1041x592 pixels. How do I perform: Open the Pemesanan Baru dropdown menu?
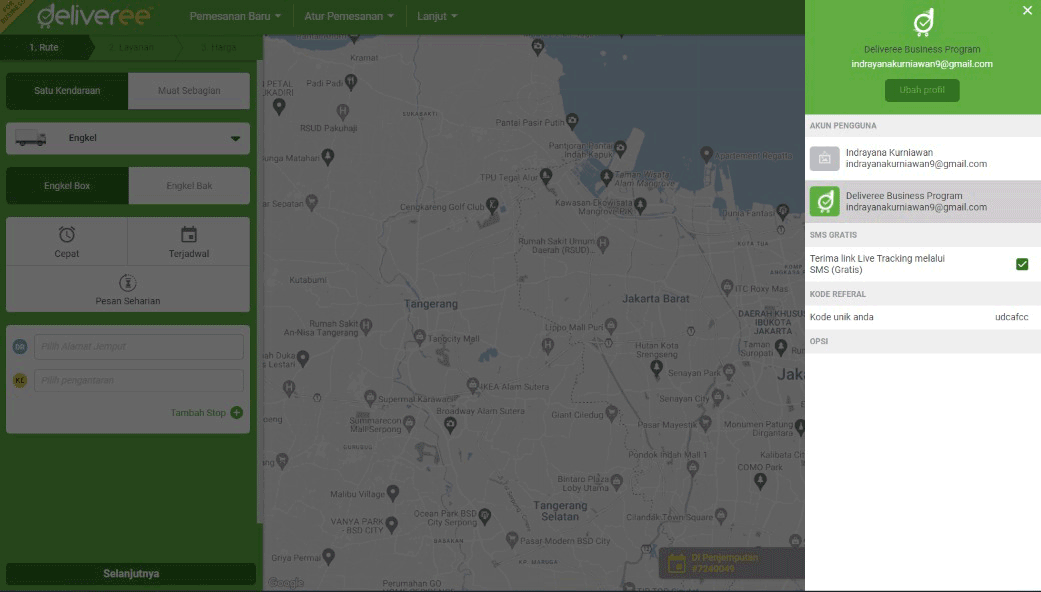click(x=235, y=16)
